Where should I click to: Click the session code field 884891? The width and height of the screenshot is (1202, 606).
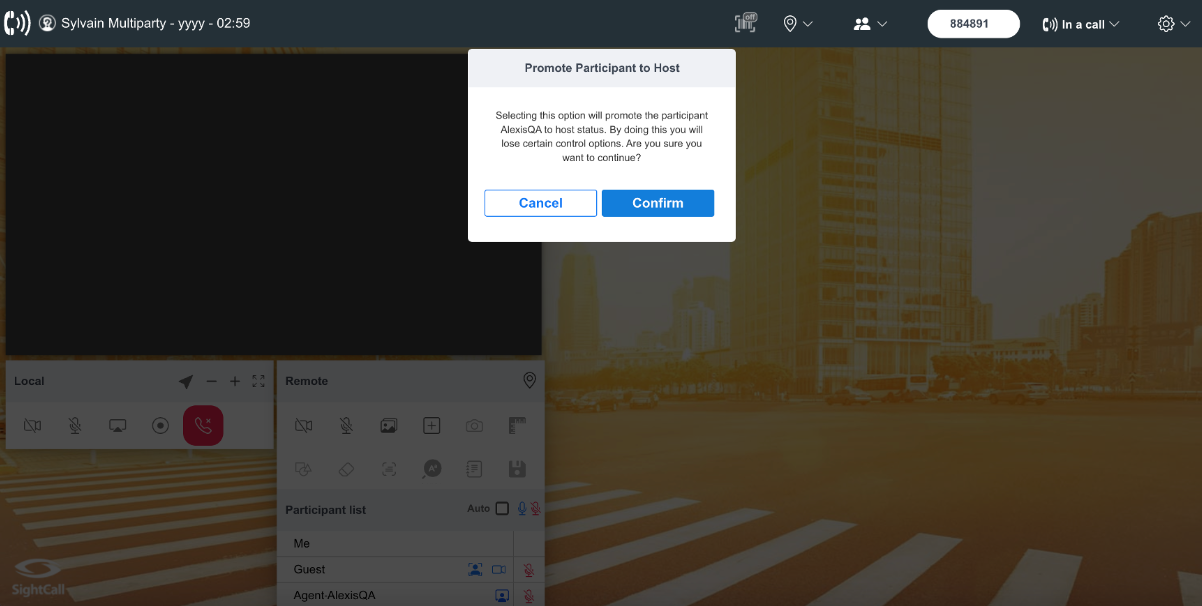pos(973,24)
